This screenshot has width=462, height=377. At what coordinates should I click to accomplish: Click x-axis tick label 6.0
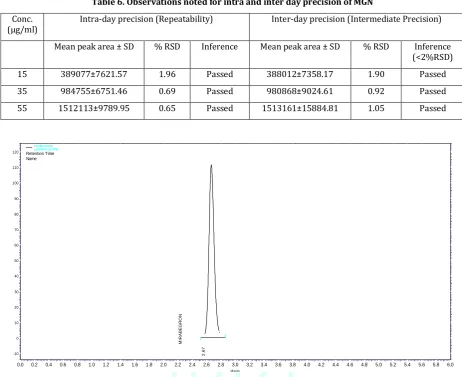pyautogui.click(x=450, y=365)
